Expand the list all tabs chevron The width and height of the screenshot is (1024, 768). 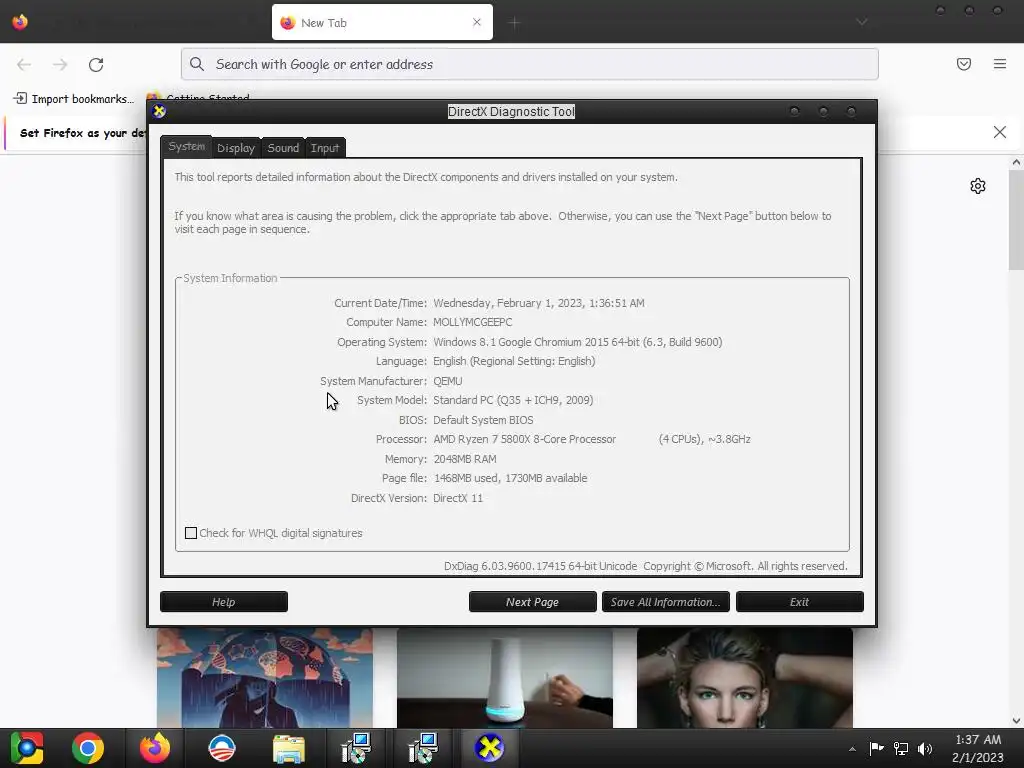(x=862, y=22)
